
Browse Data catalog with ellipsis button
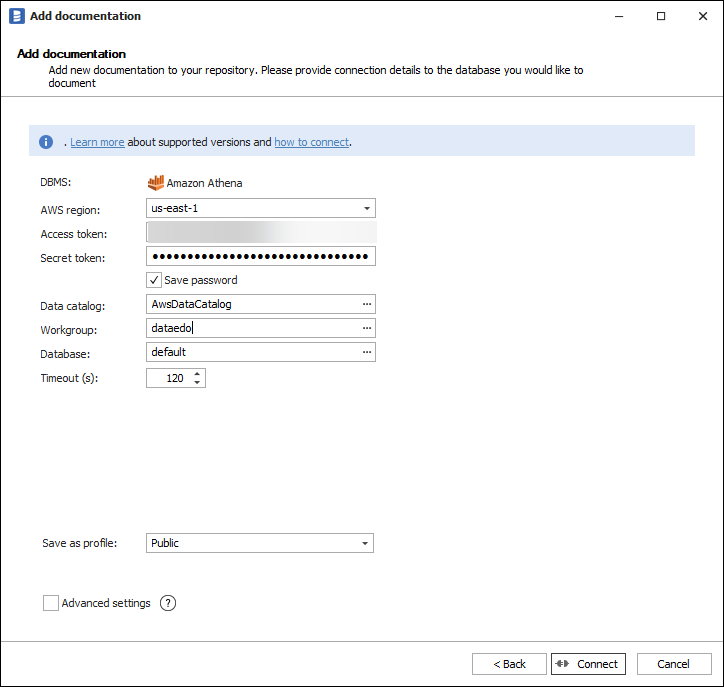pos(367,304)
